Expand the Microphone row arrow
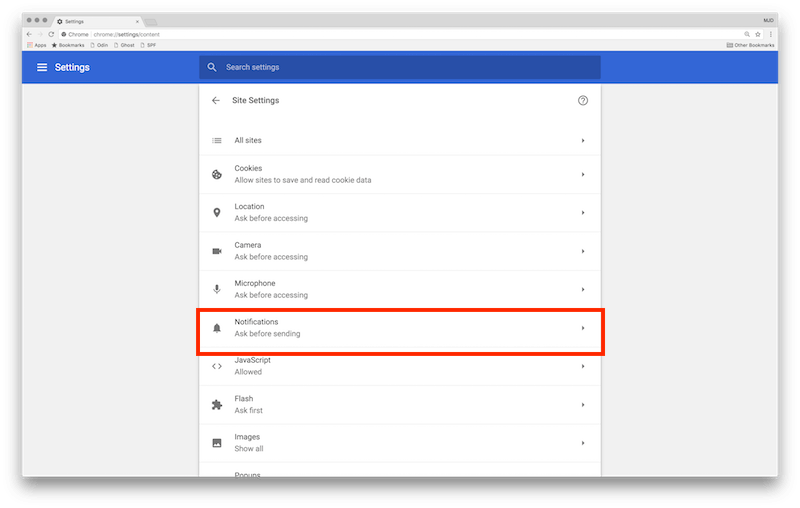 coord(583,289)
